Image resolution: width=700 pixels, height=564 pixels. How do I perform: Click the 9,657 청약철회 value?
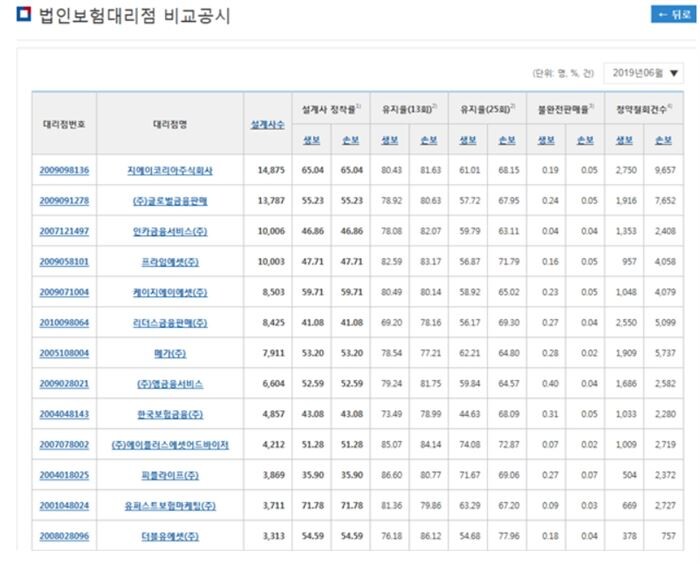(x=665, y=170)
